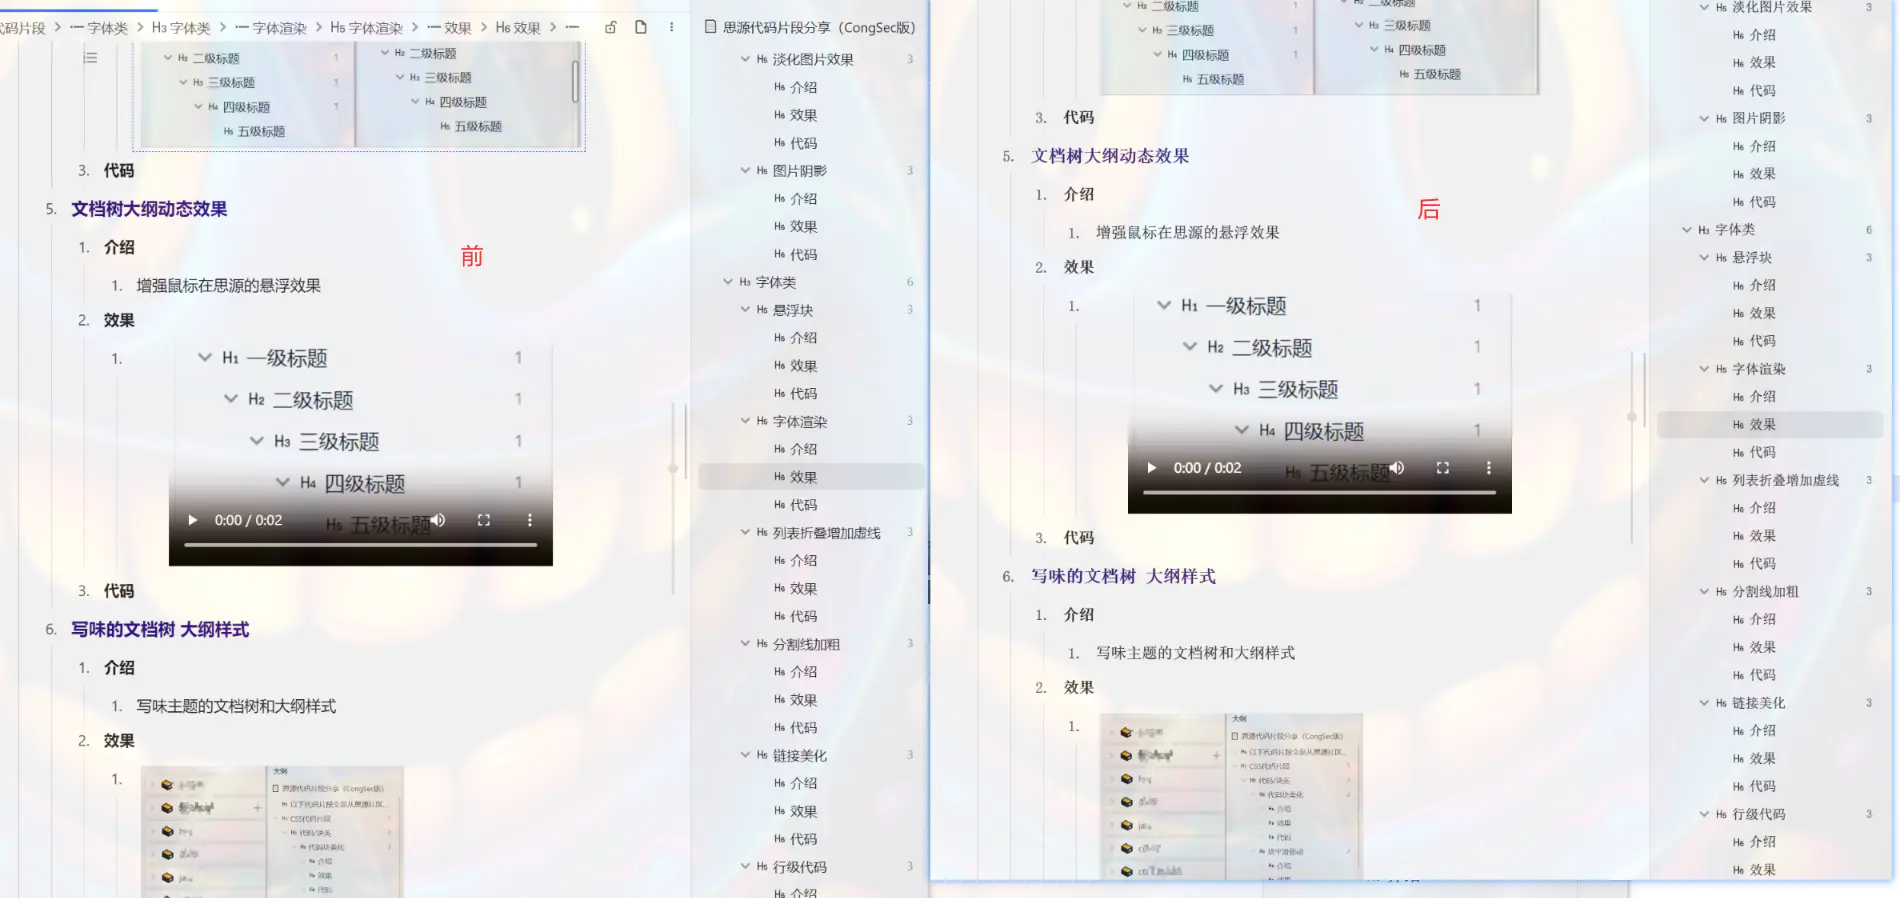
Task: Select 介绍 under 悬浮块 in left outline
Action: [x=803, y=338]
